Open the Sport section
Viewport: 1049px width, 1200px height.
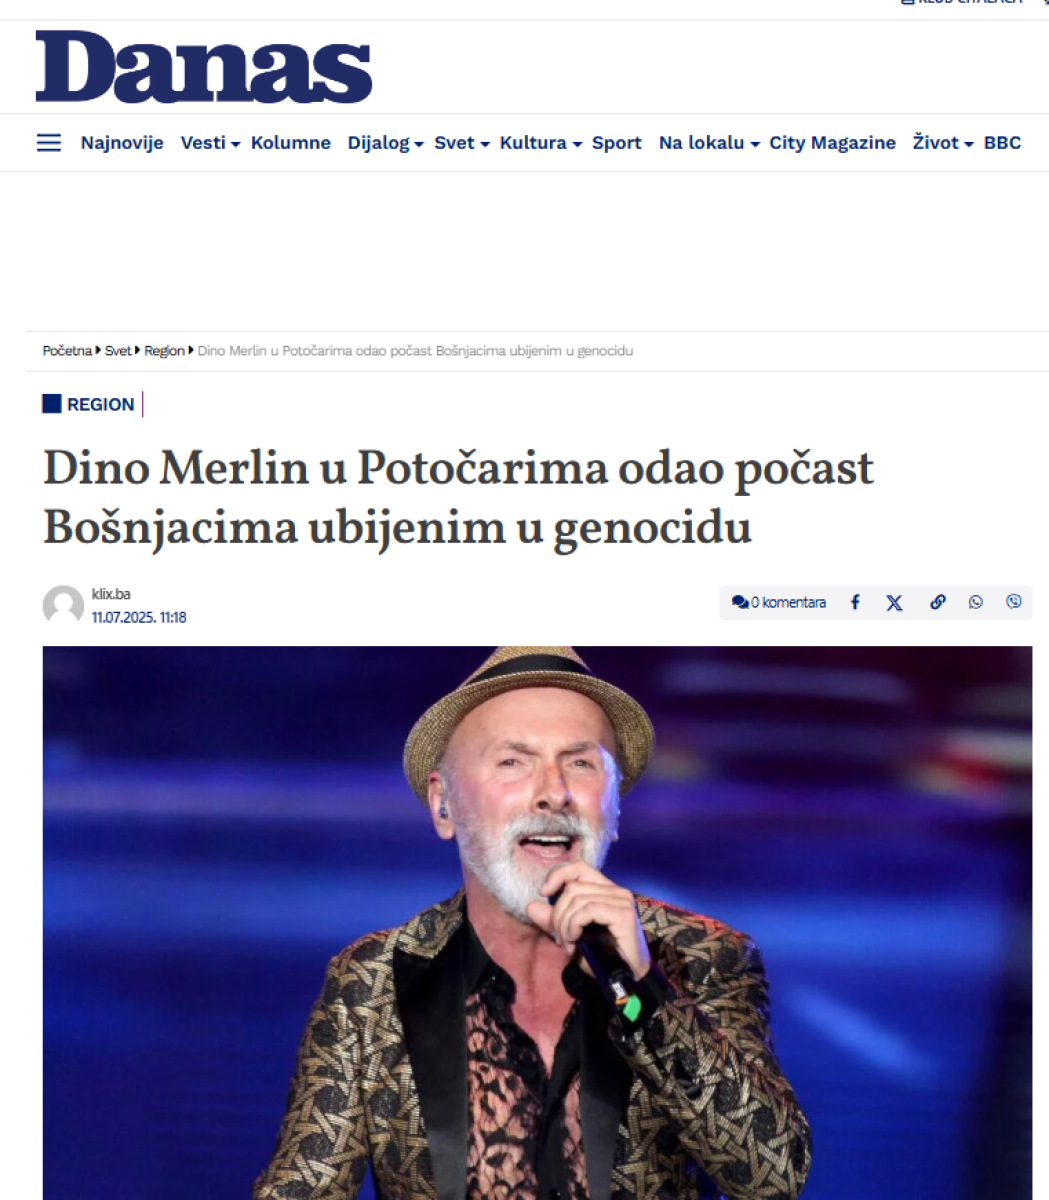pyautogui.click(x=617, y=143)
